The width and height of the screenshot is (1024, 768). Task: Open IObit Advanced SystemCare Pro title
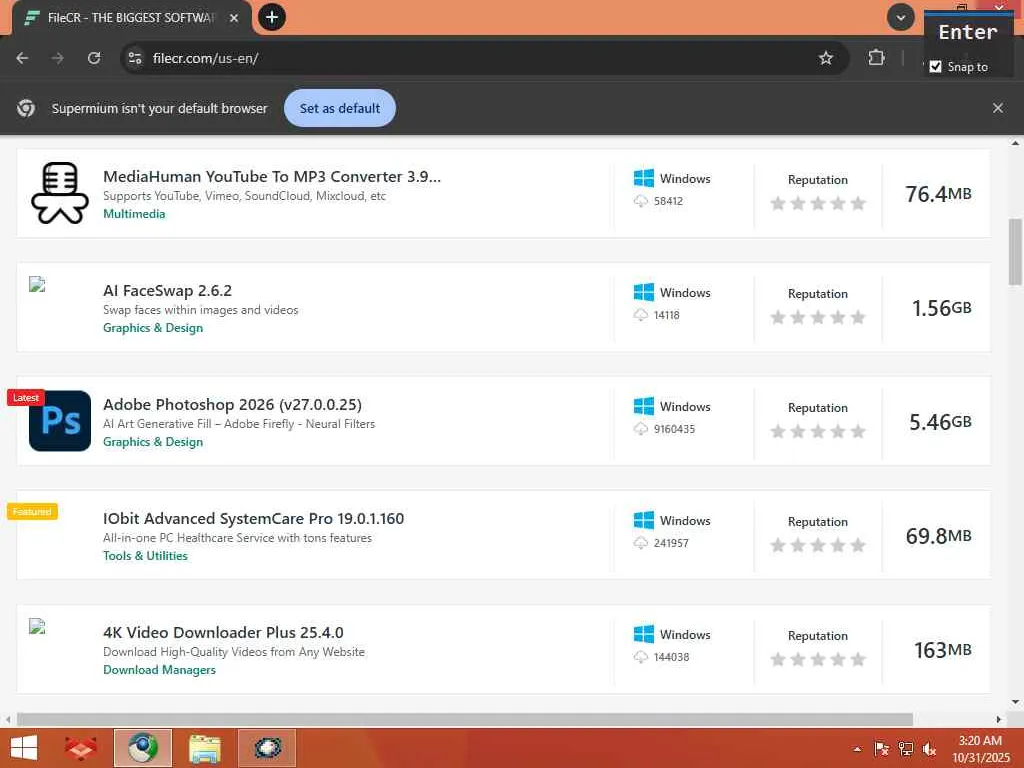tap(253, 519)
